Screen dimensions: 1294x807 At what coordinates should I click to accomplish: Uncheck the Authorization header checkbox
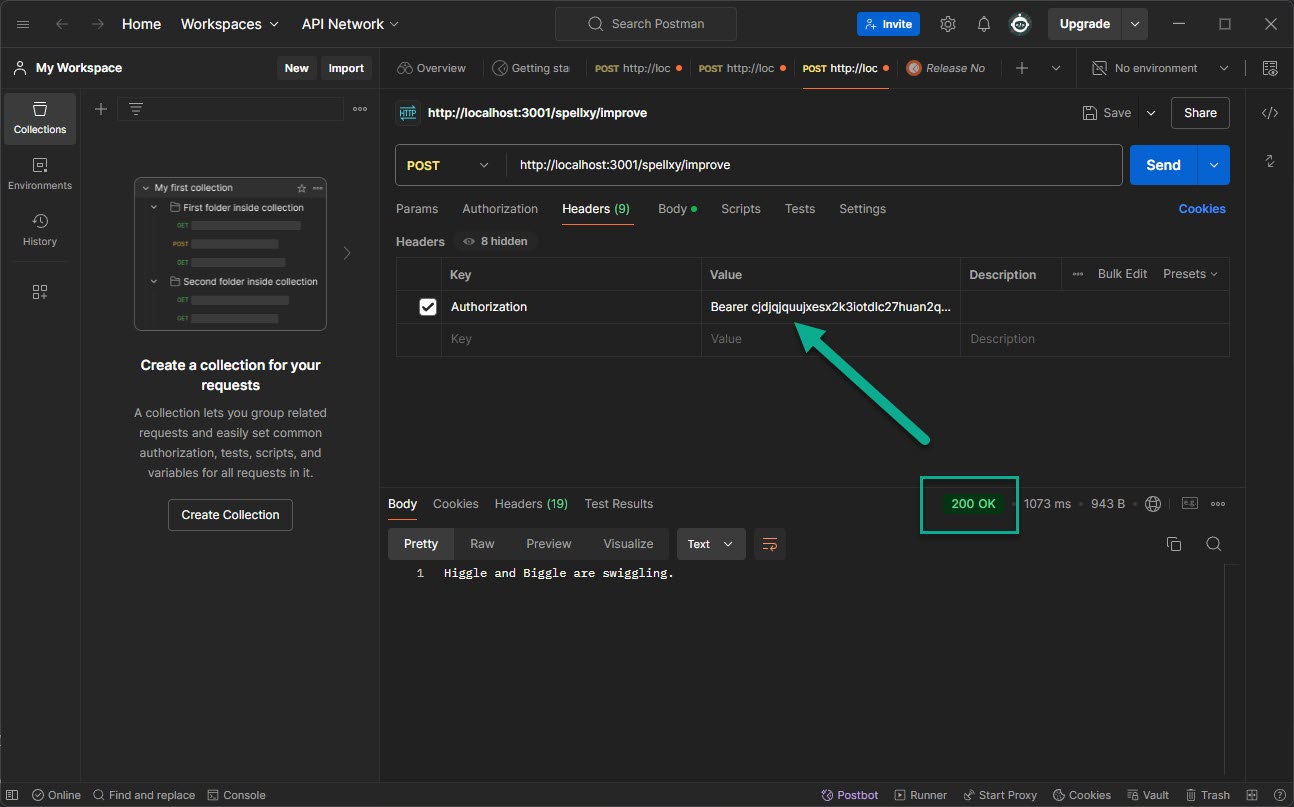[x=428, y=307]
